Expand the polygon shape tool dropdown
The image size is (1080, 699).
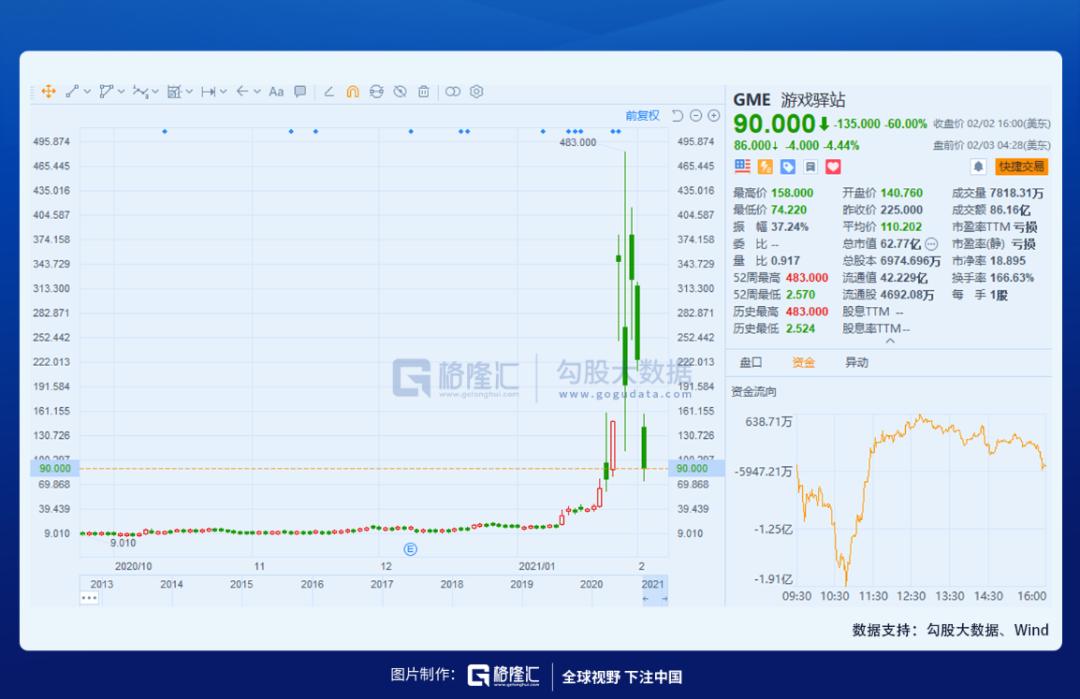pyautogui.click(x=121, y=92)
